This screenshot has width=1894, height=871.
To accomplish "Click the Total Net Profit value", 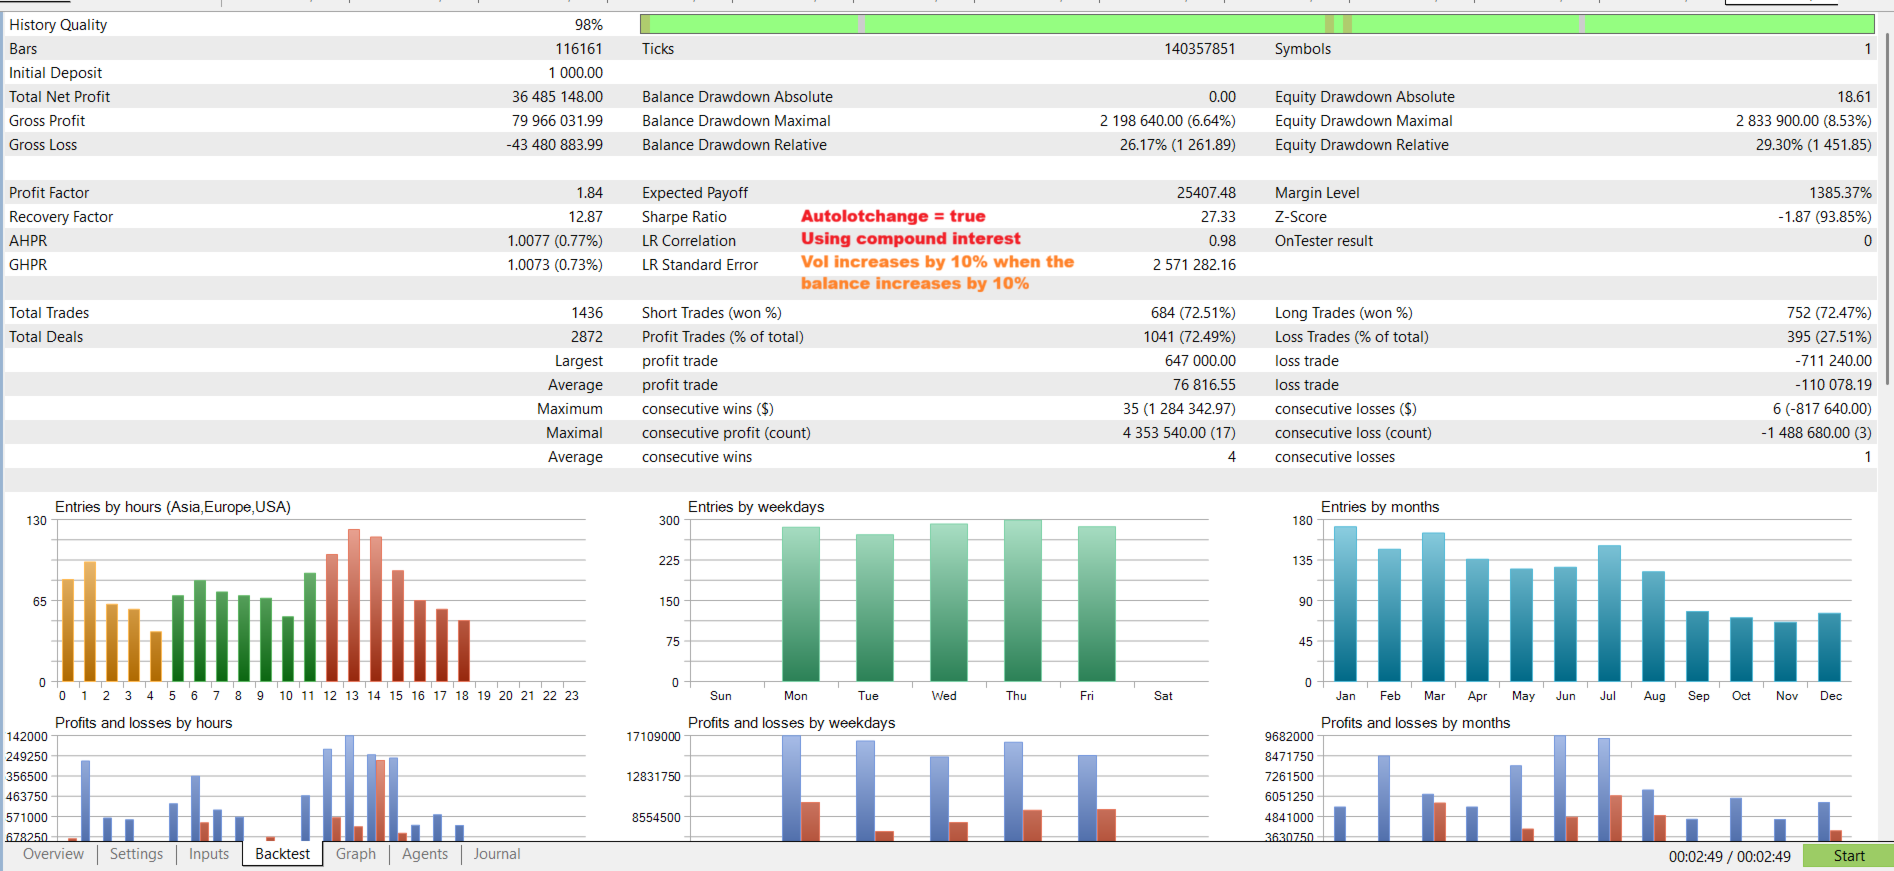I will point(557,97).
